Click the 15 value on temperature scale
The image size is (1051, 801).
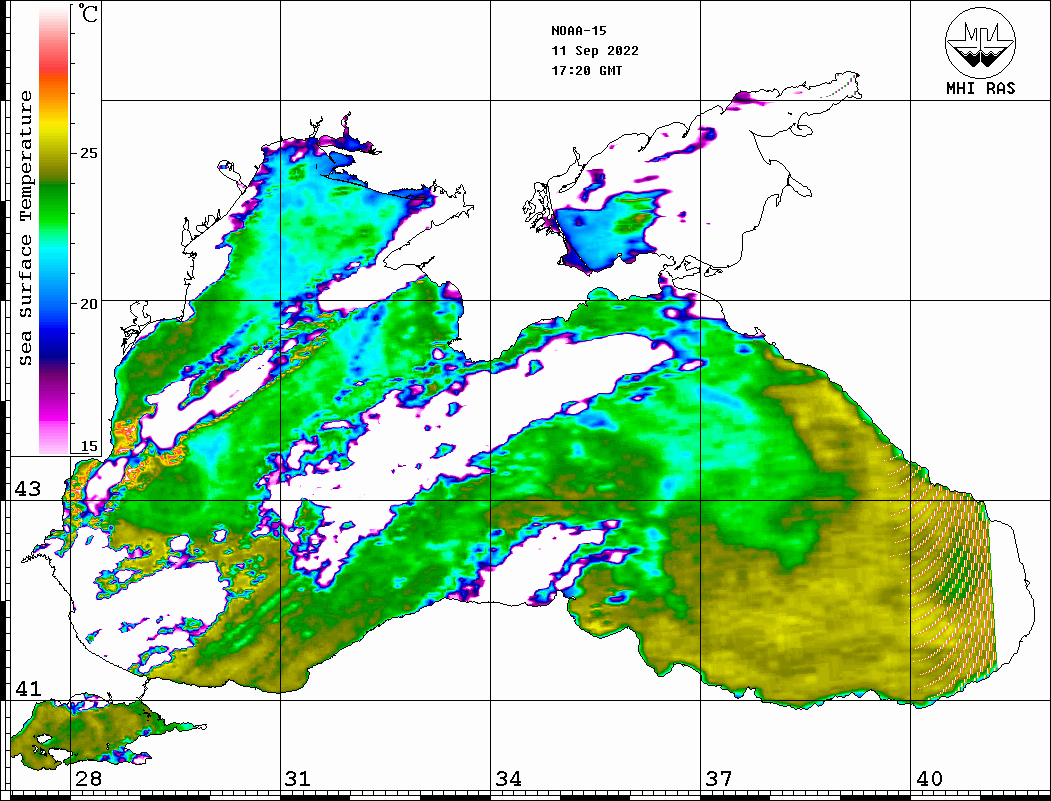(x=88, y=446)
